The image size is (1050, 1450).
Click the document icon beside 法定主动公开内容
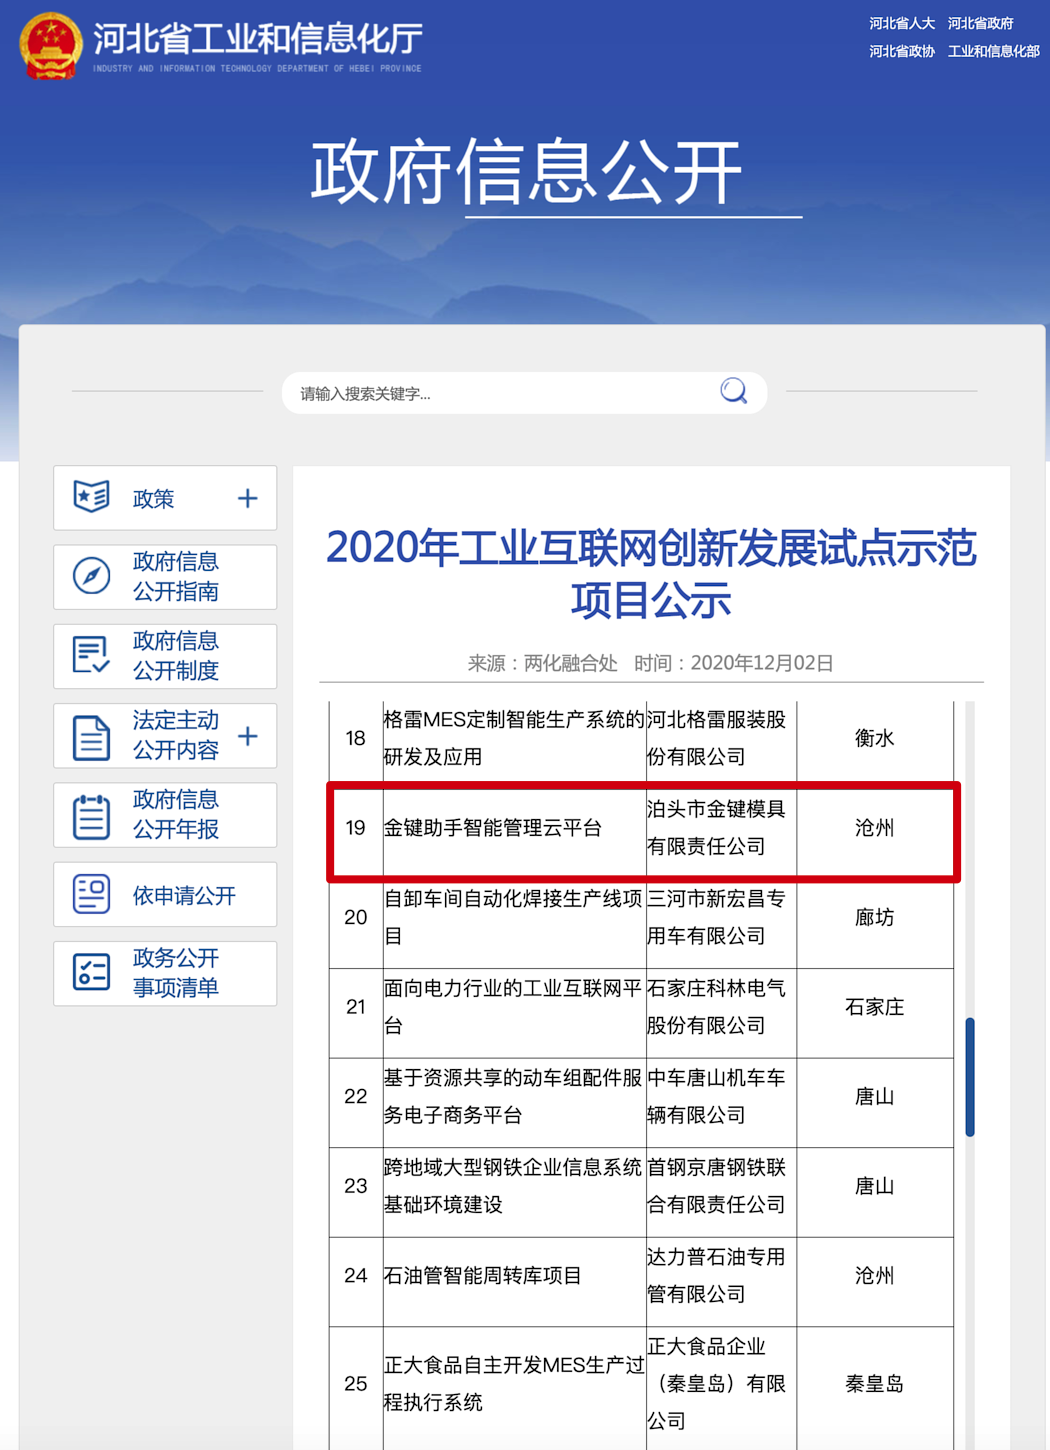pos(91,736)
